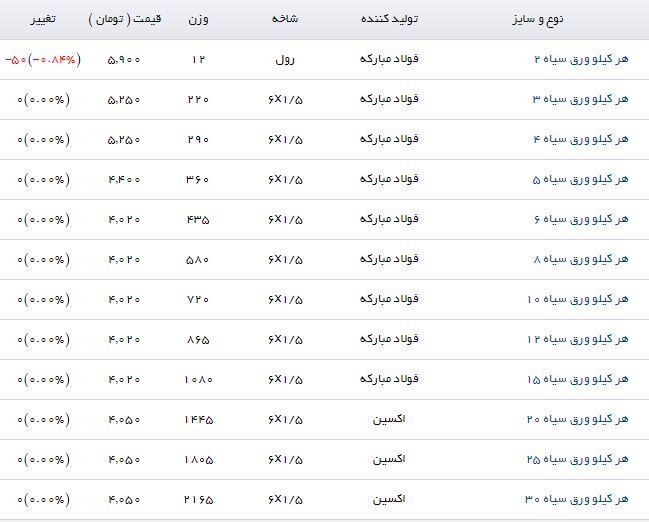Select اکسین producer in ورق سیاه ۲۵ row
Screen dimensions: 649x522
coord(389,459)
